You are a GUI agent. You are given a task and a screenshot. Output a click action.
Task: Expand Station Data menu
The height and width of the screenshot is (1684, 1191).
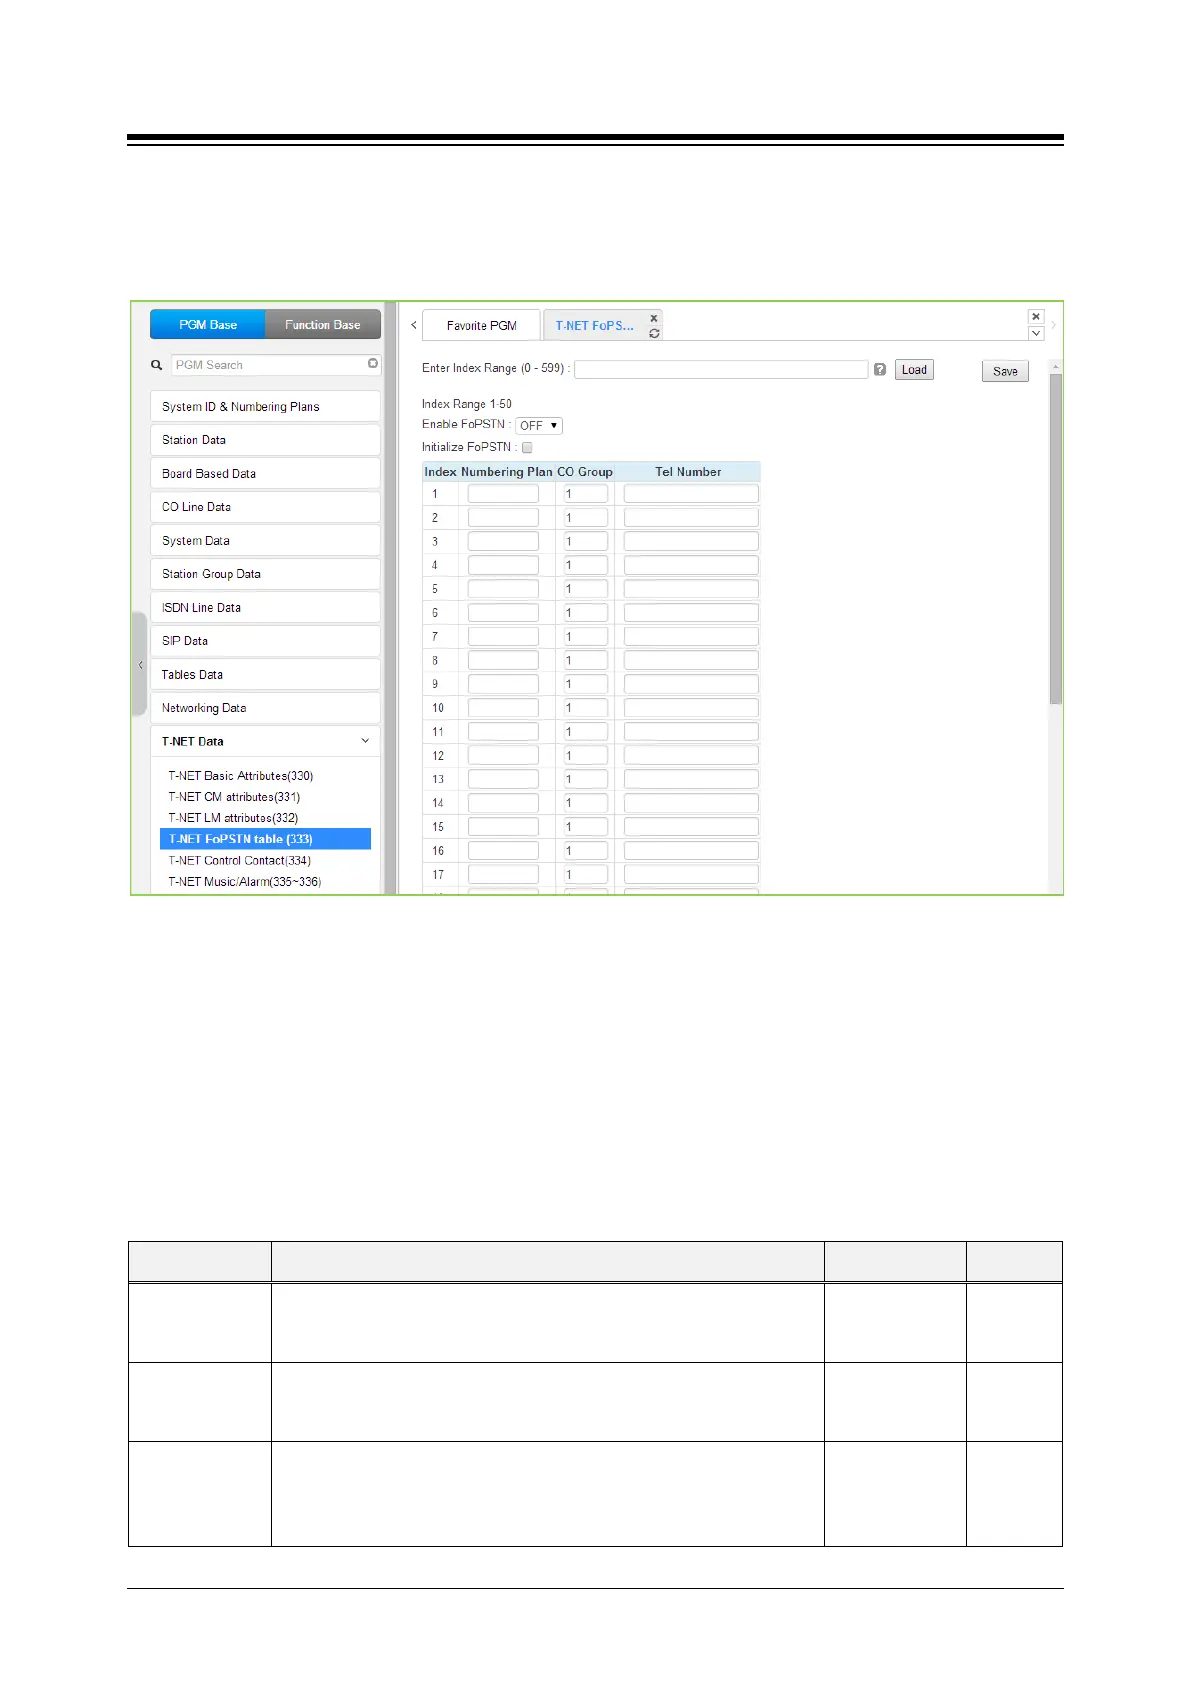pyautogui.click(x=265, y=440)
